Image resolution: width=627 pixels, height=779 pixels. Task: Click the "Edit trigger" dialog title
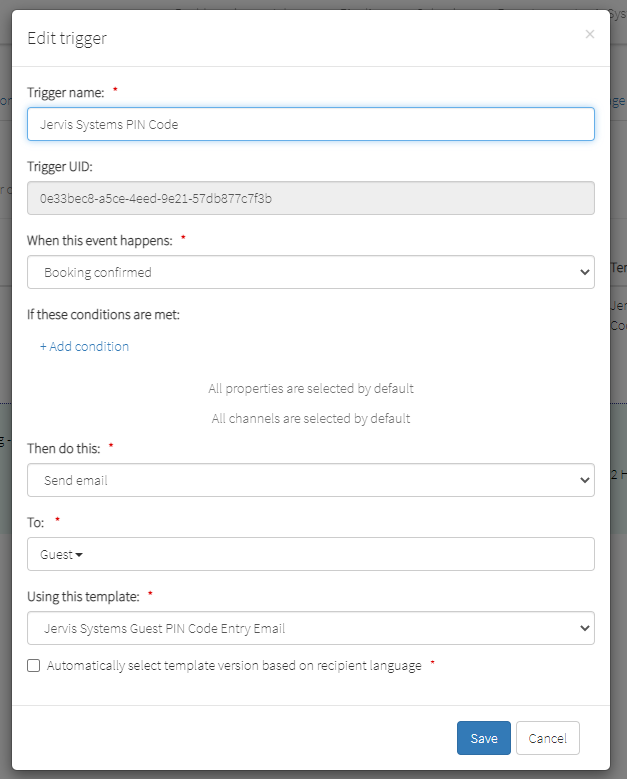point(67,39)
